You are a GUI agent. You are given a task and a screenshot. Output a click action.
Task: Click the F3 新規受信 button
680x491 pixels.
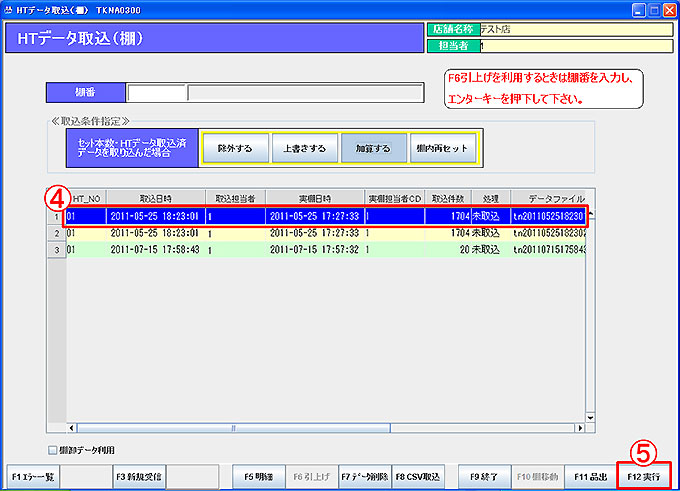(138, 474)
